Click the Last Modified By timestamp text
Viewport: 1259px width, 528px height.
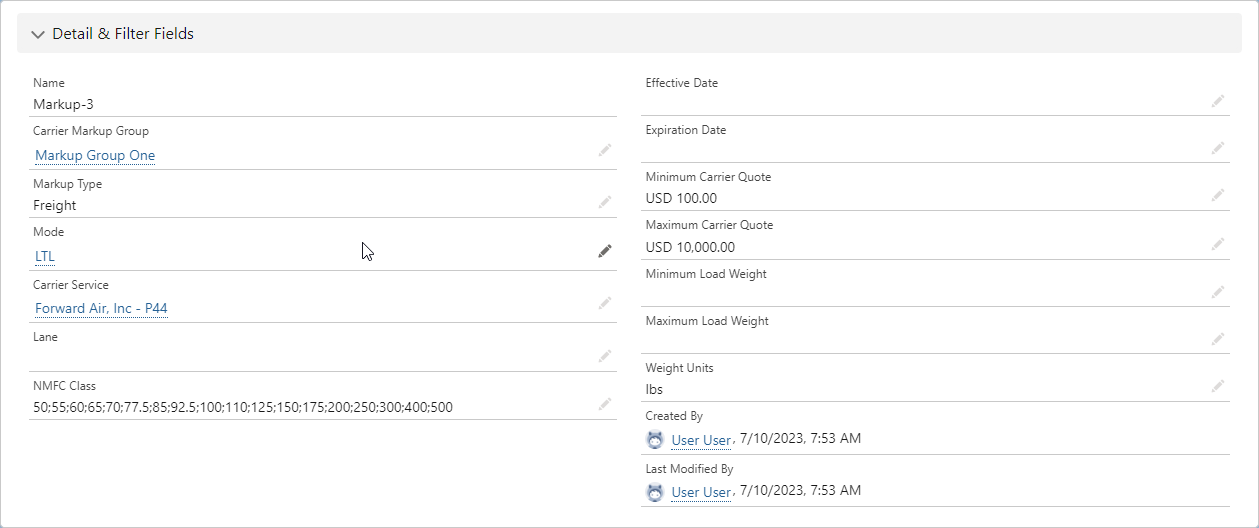(800, 490)
